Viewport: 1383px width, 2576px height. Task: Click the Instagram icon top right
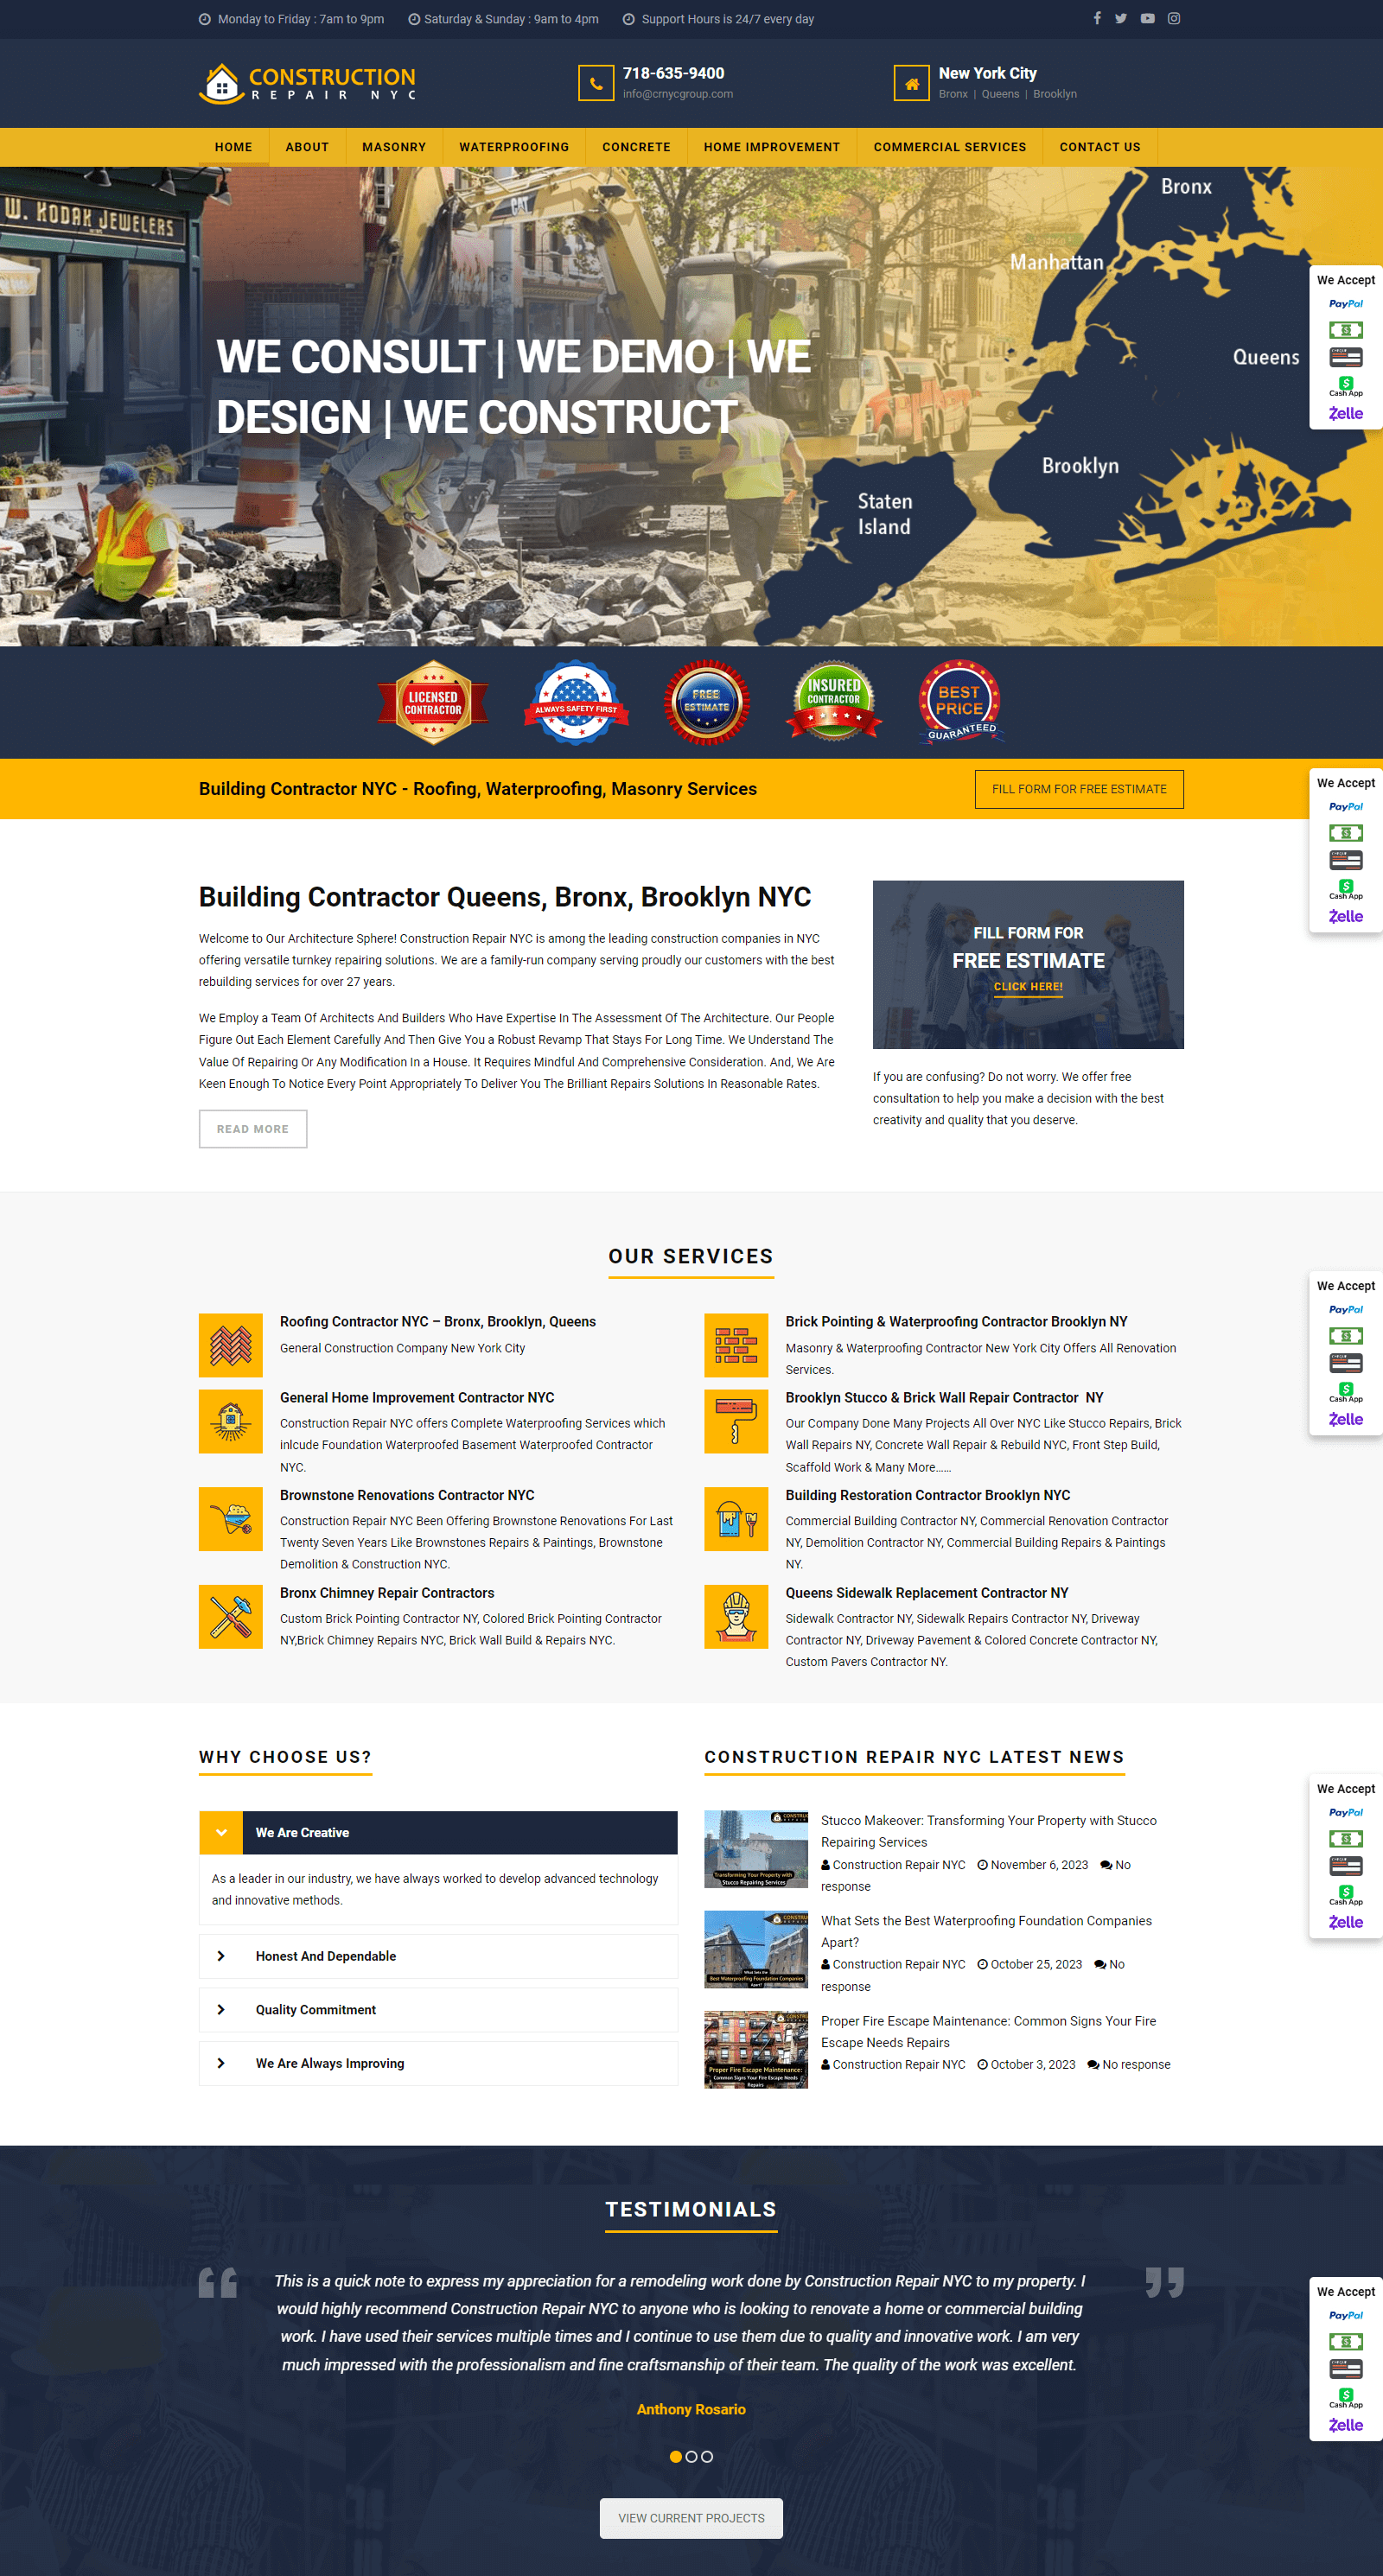pyautogui.click(x=1173, y=18)
